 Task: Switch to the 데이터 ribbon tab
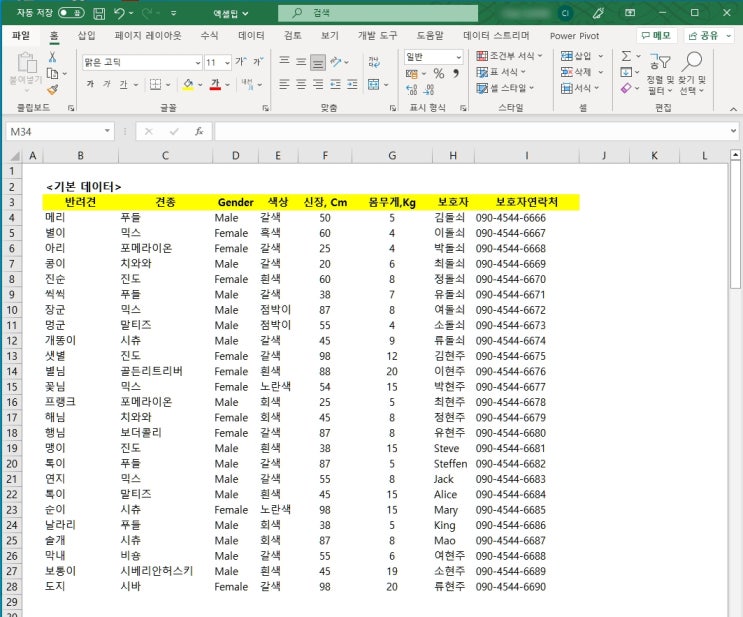click(251, 36)
